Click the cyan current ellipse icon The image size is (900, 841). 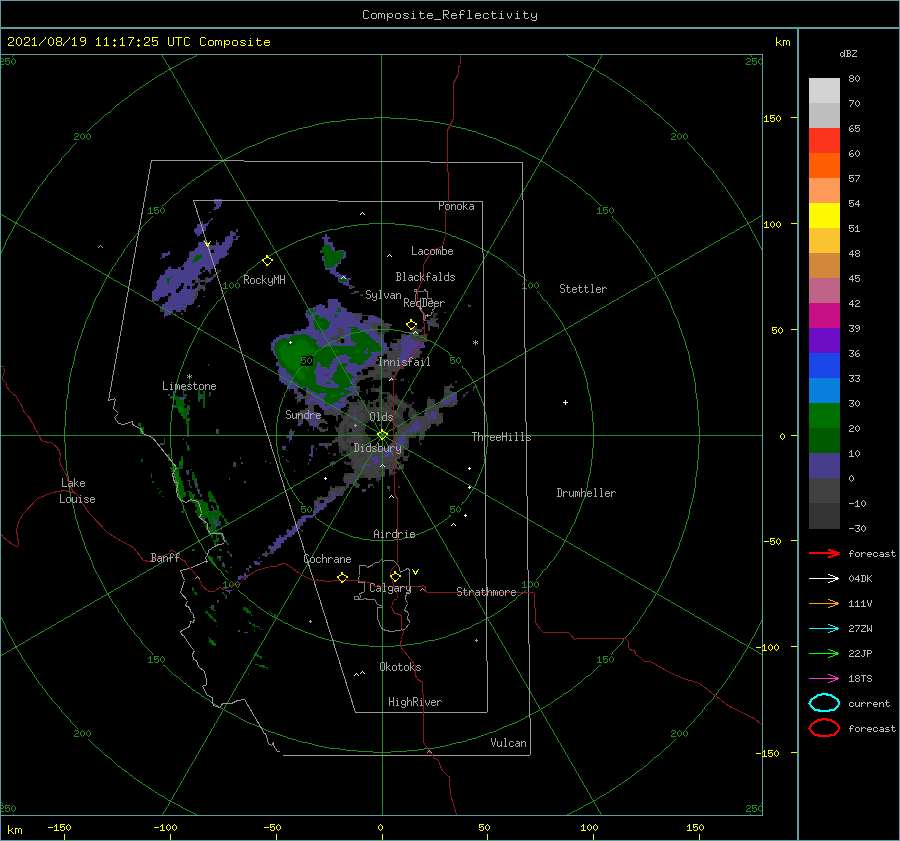click(824, 703)
